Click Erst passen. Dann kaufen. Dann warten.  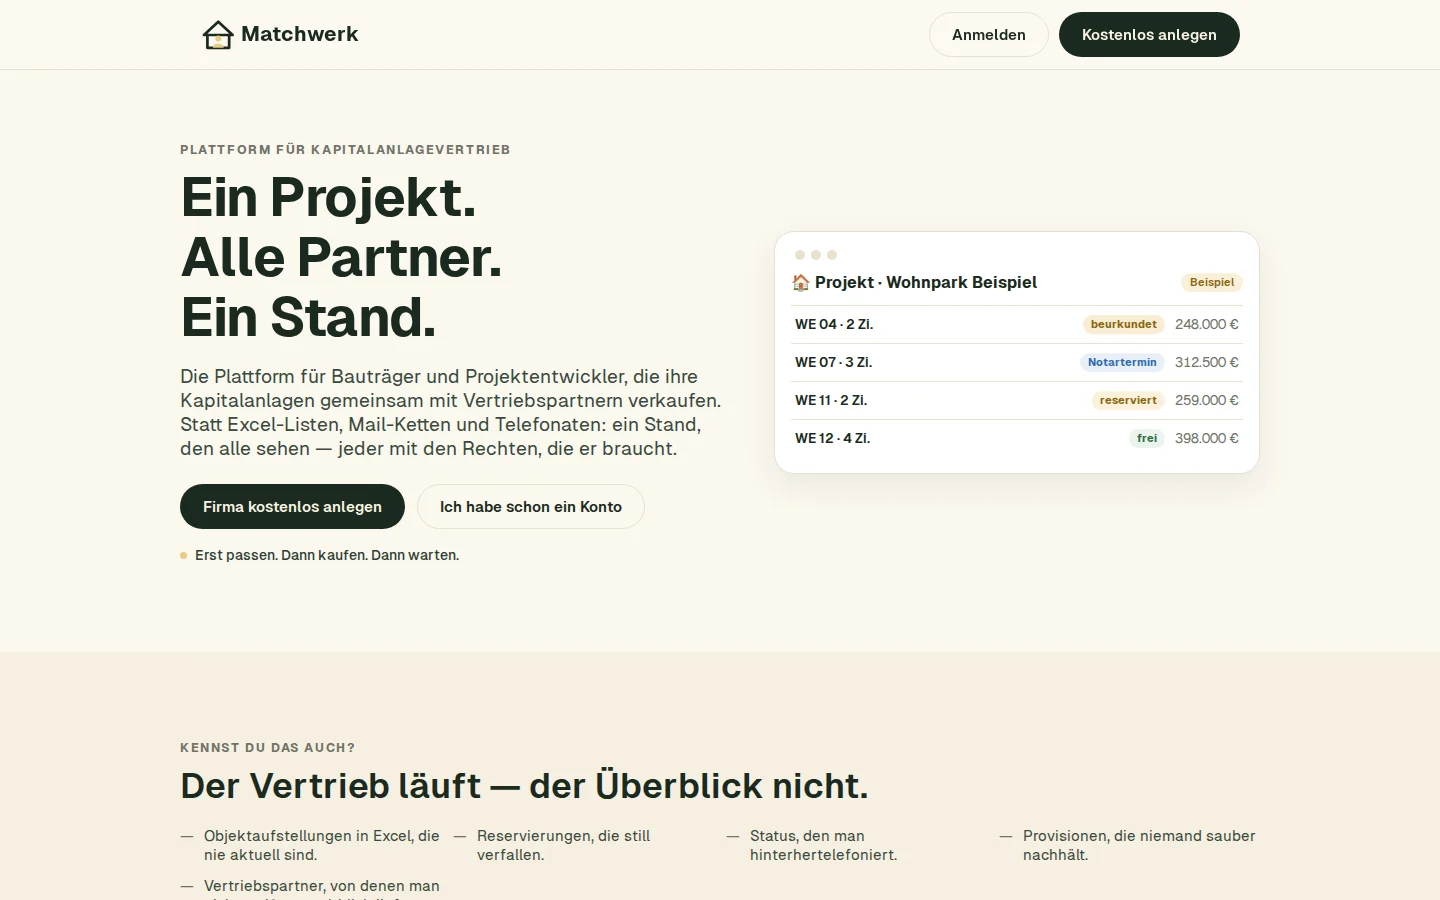click(327, 555)
